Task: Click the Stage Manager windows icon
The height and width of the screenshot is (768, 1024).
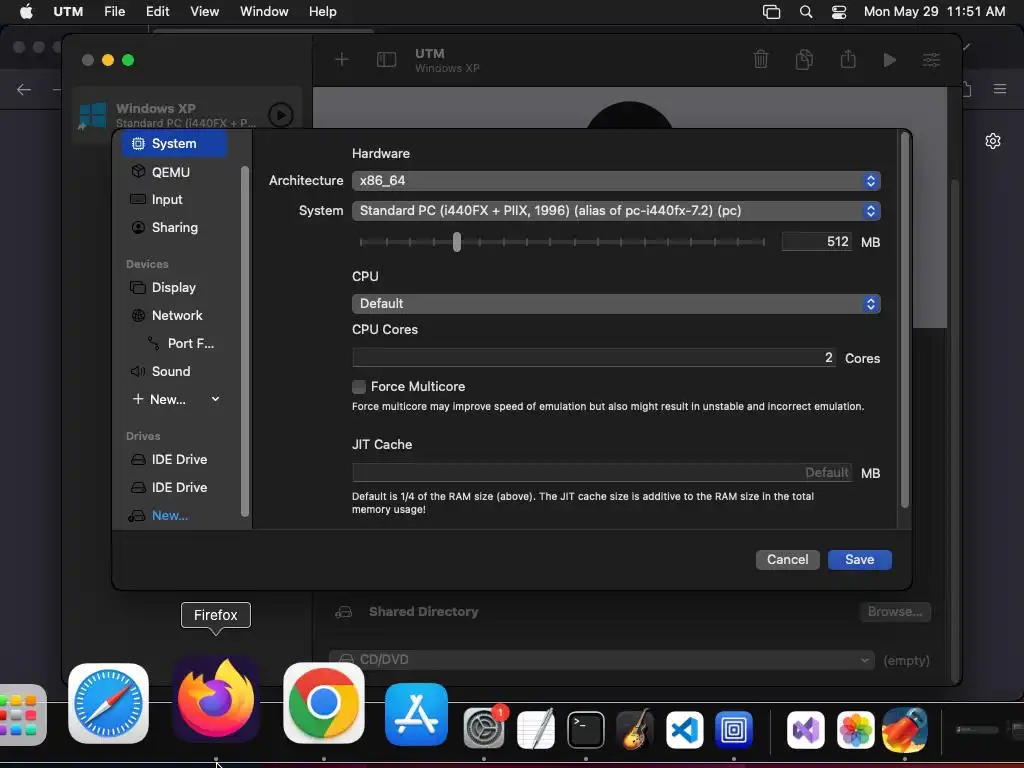Action: pyautogui.click(x=771, y=12)
